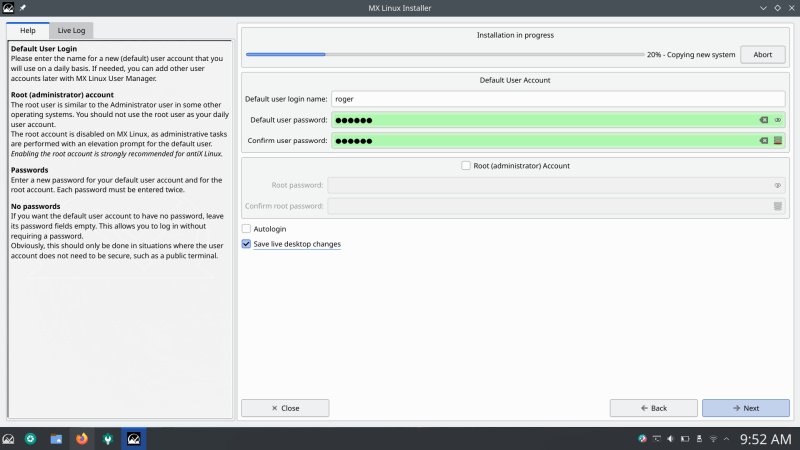800x450 pixels.
Task: Clear the Default user password field
Action: (764, 120)
